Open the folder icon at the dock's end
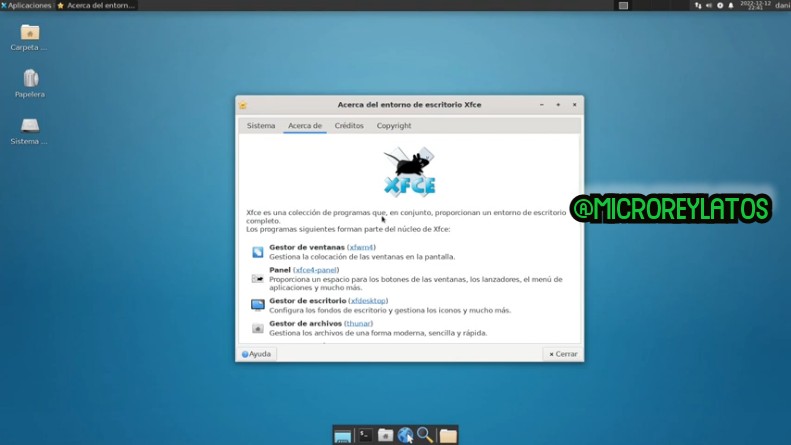Screen dimensions: 791x445 (x=447, y=435)
